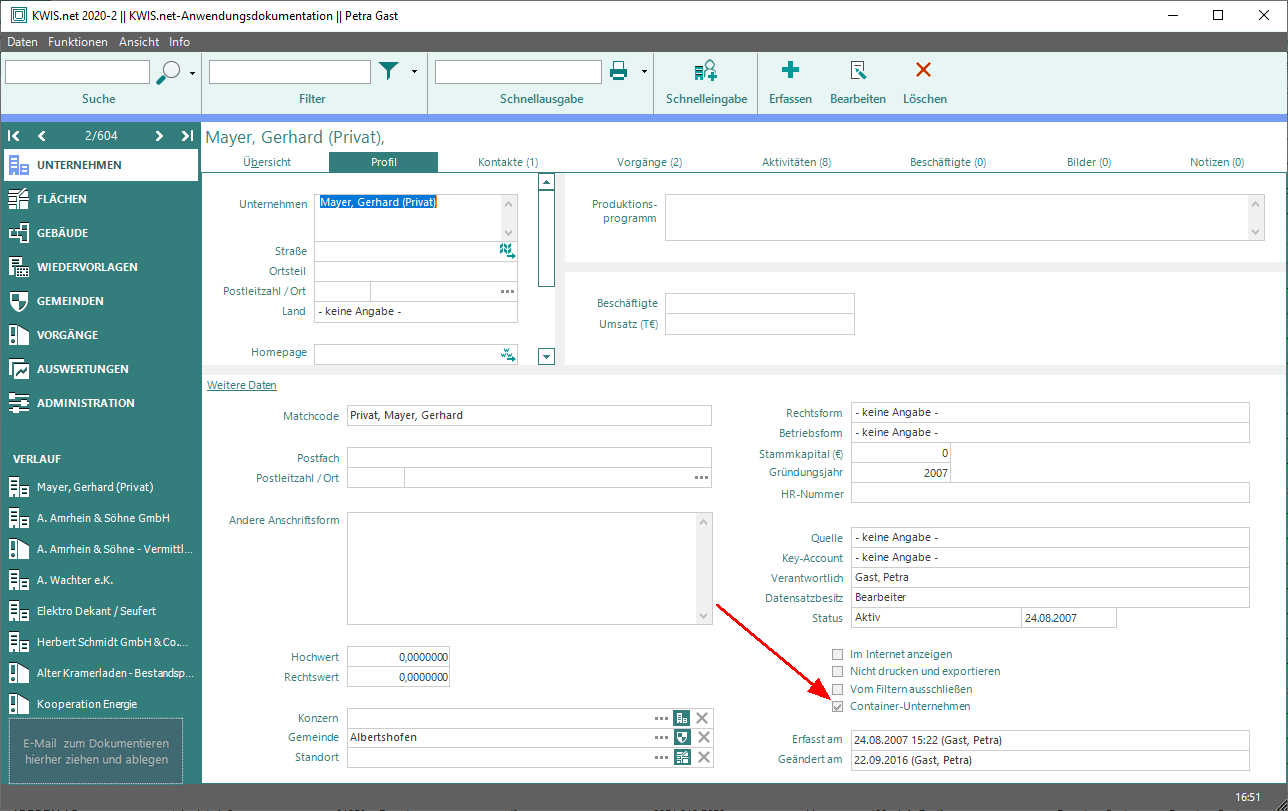1288x811 pixels.
Task: Click the printer quick-output icon
Action: tap(619, 71)
